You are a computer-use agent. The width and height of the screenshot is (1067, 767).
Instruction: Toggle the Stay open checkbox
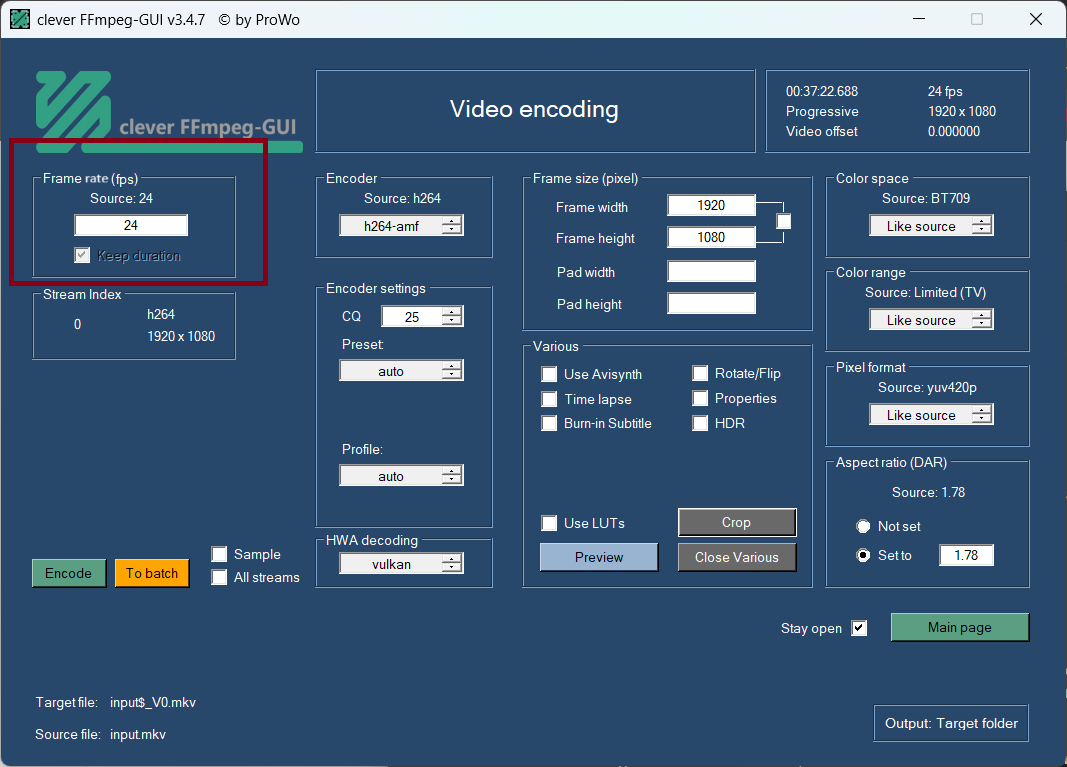tap(859, 627)
